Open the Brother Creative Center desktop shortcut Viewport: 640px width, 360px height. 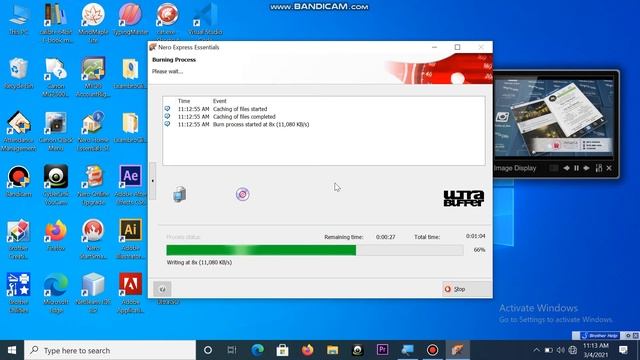(18, 239)
